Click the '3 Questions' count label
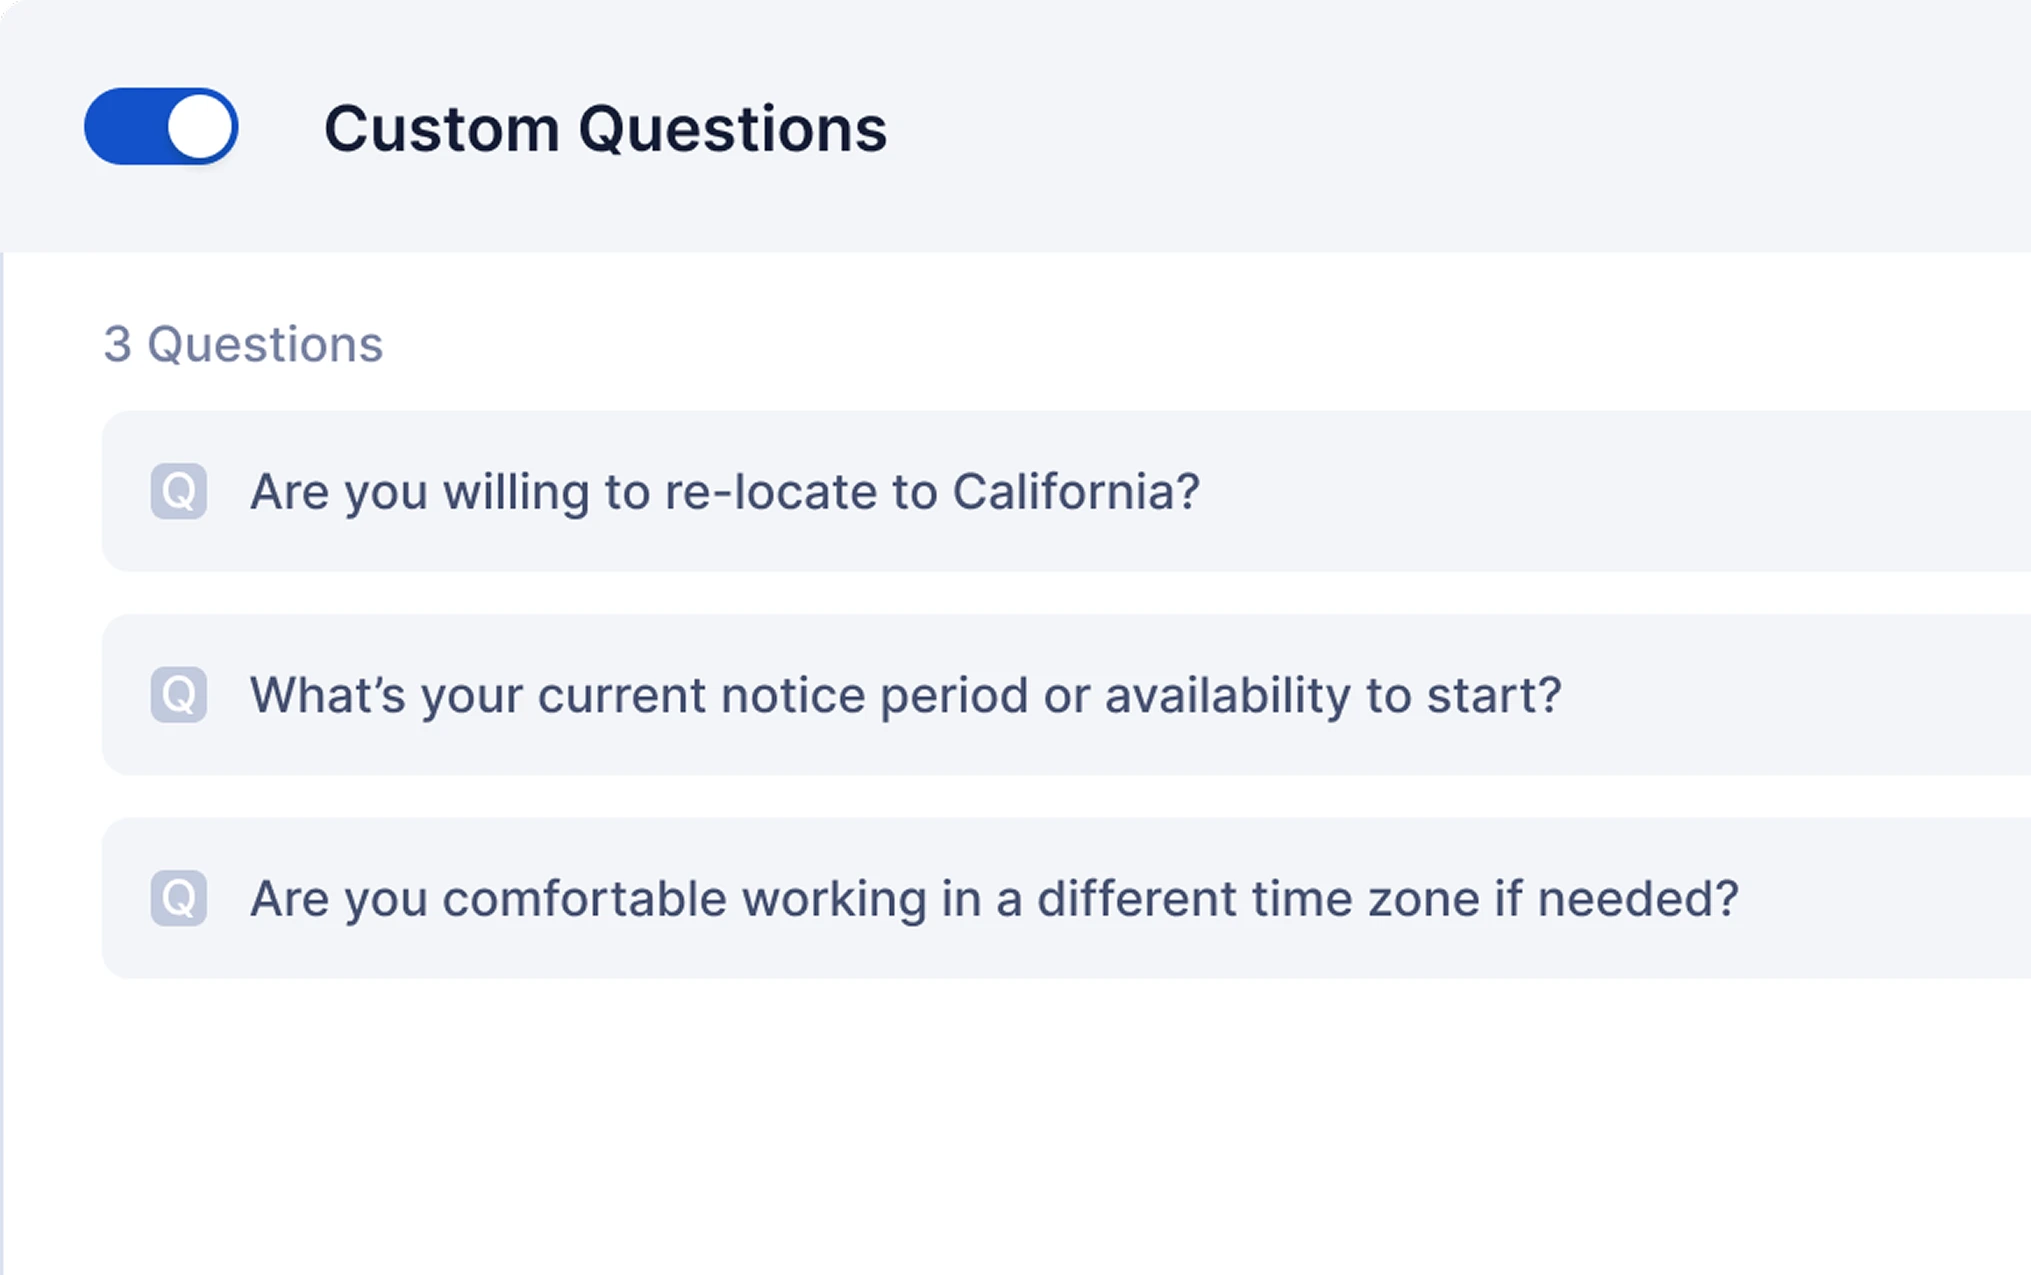This screenshot has width=2031, height=1275. tap(244, 345)
